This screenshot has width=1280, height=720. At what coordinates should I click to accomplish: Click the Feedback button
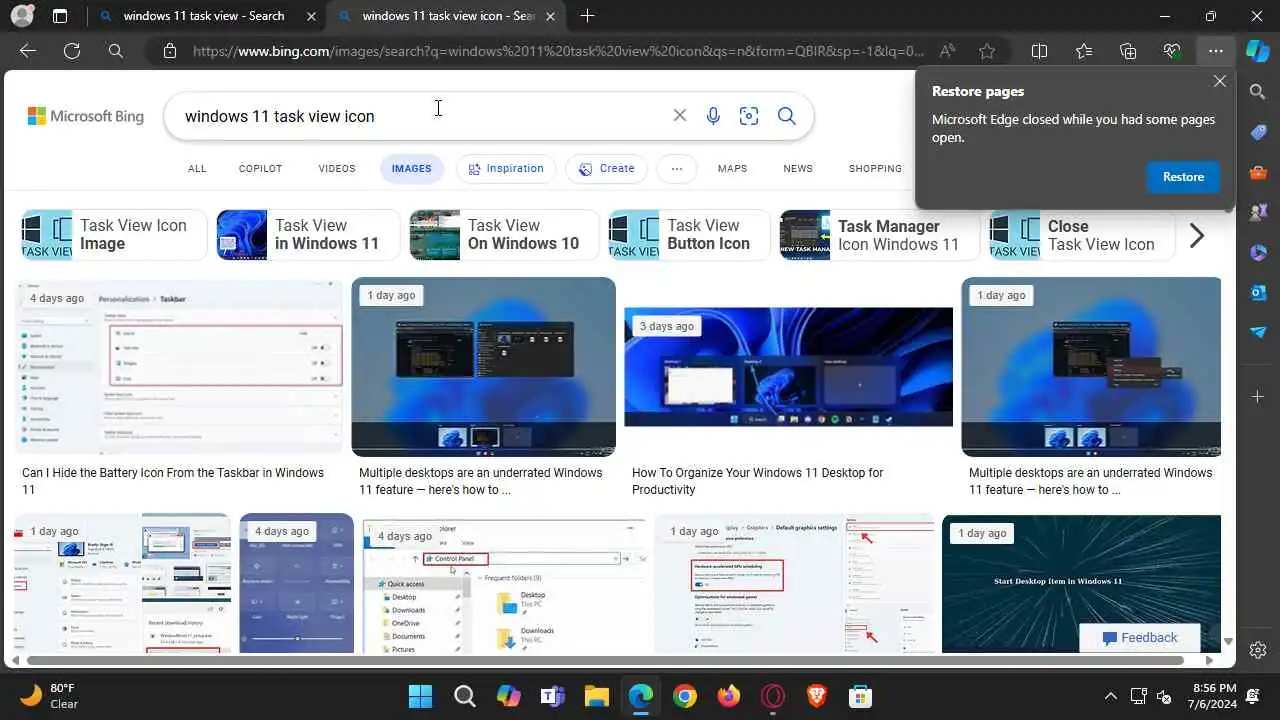click(x=1140, y=638)
